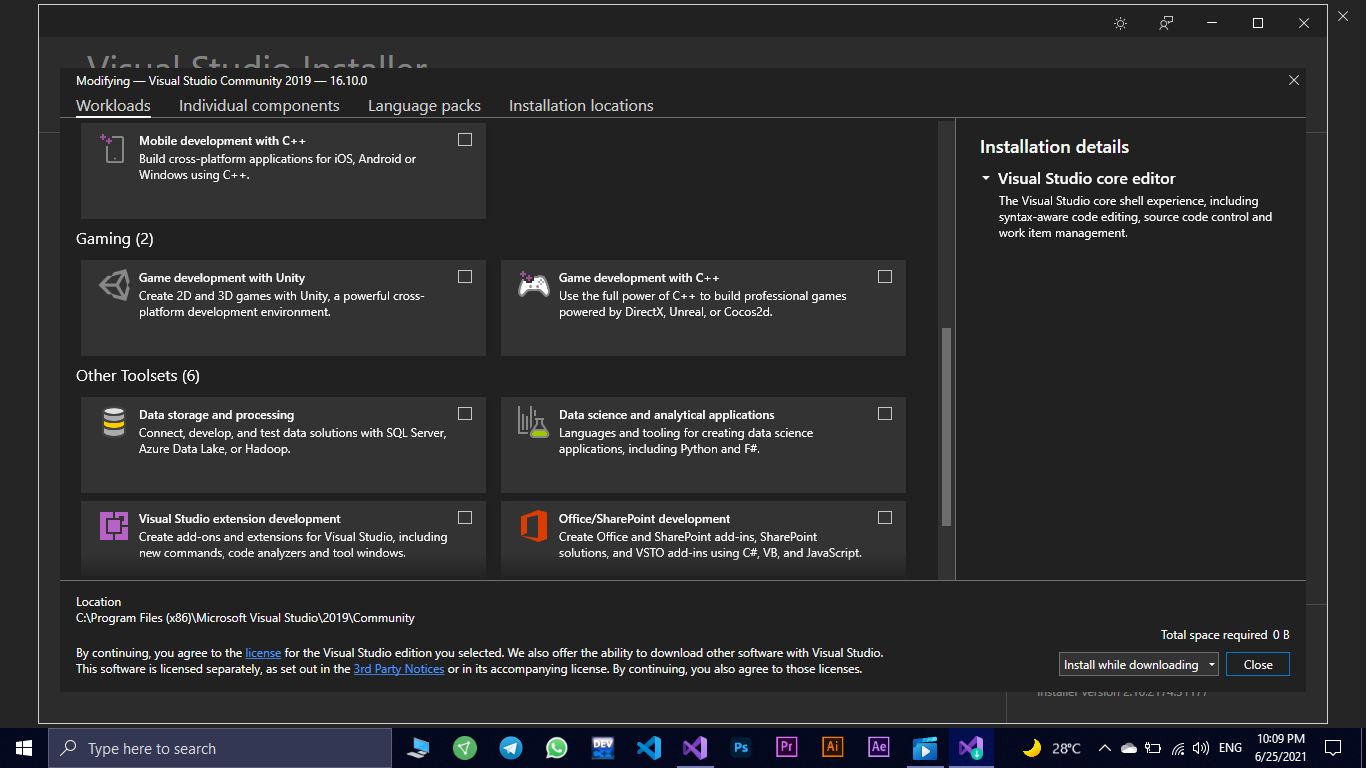Image resolution: width=1366 pixels, height=768 pixels.
Task: Check Office/SharePoint development workload
Action: pos(885,518)
